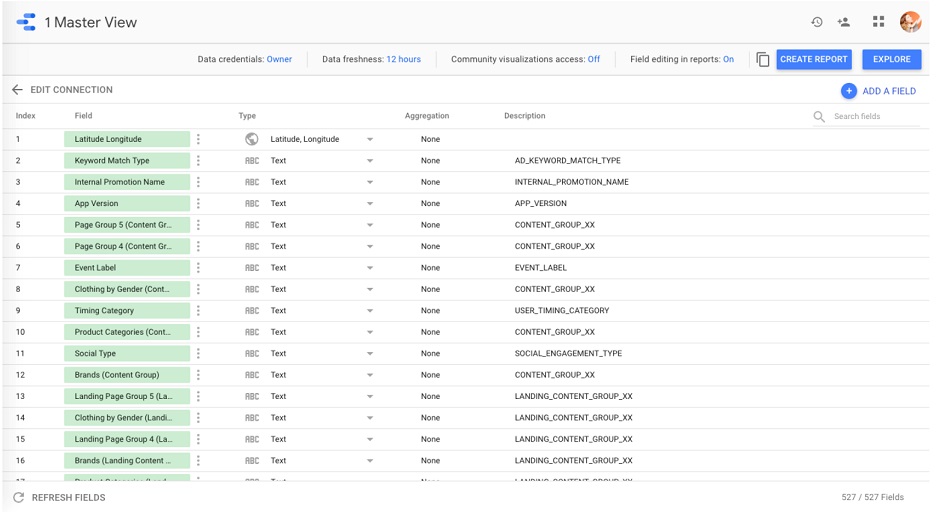Click the Create Report button

pyautogui.click(x=814, y=59)
